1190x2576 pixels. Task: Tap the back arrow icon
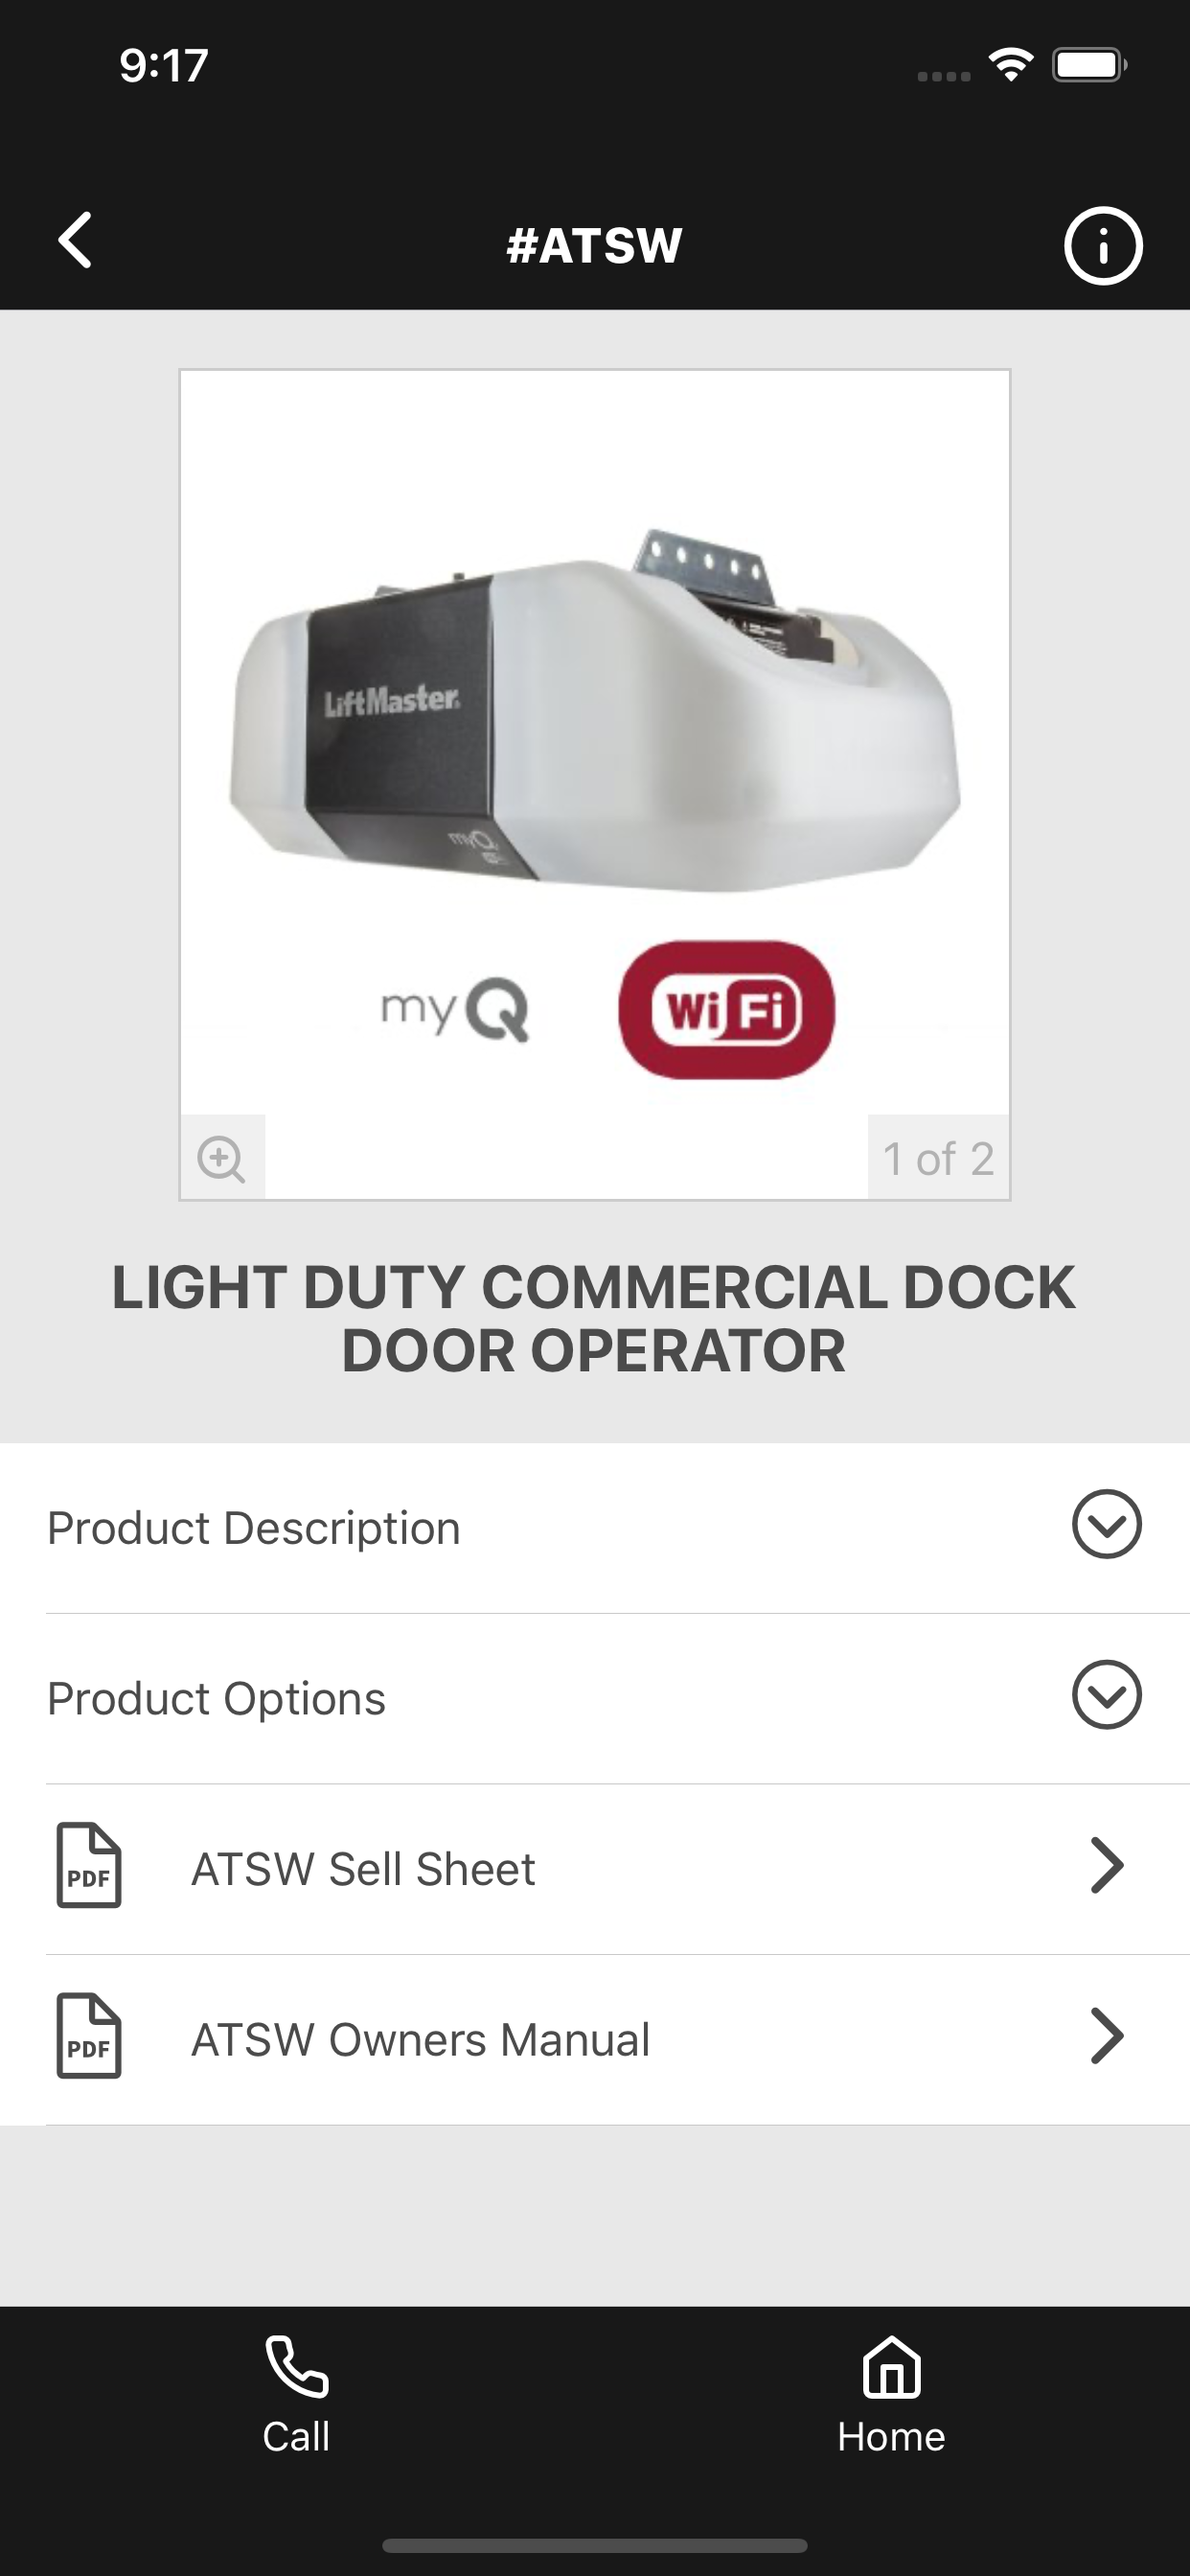[75, 240]
